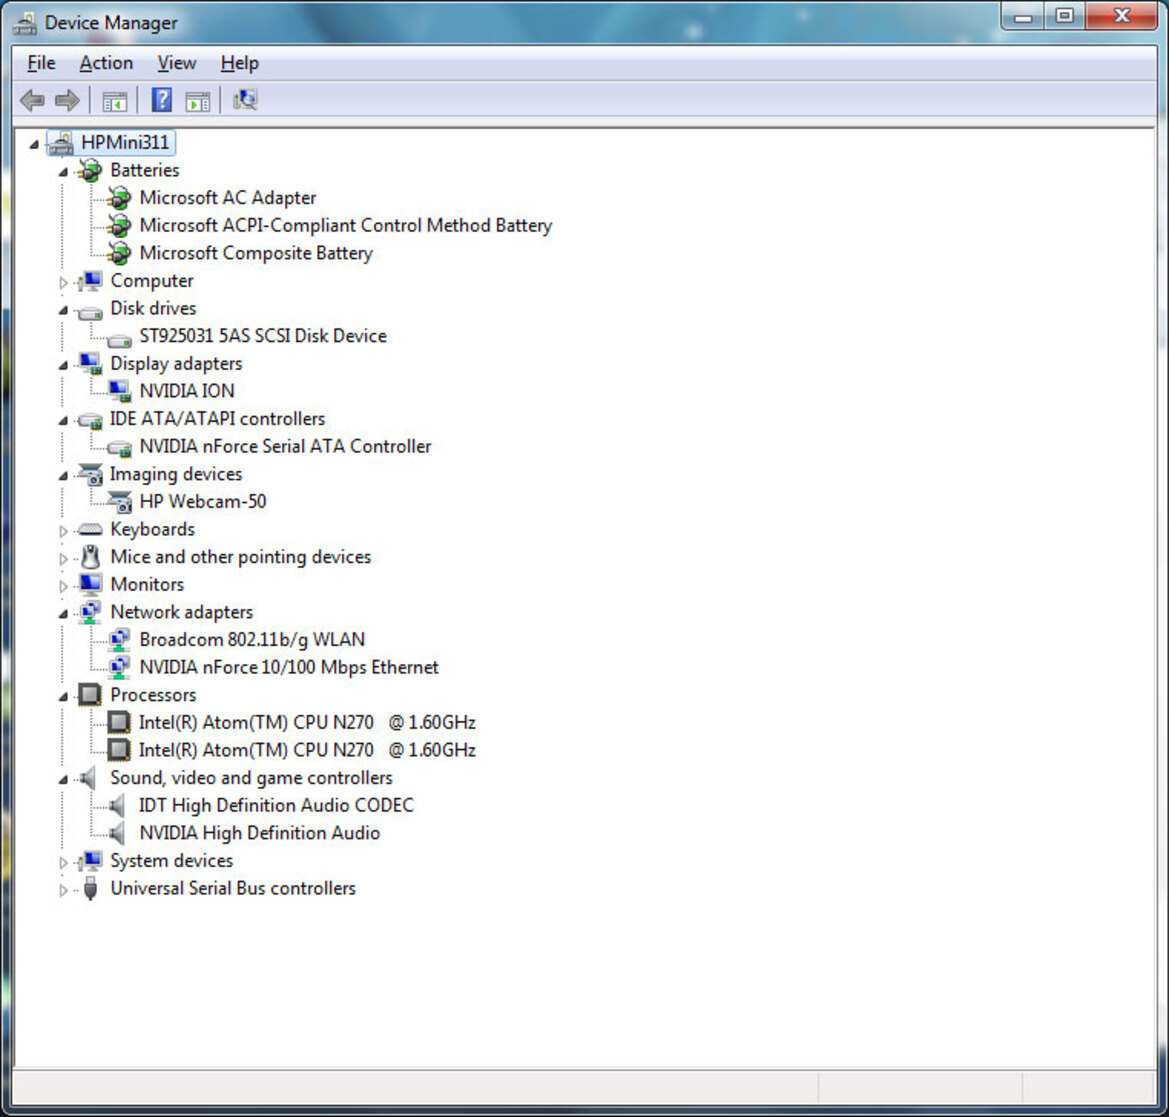The image size is (1169, 1117).
Task: Click the Mice and other pointing devices icon
Action: (x=90, y=557)
